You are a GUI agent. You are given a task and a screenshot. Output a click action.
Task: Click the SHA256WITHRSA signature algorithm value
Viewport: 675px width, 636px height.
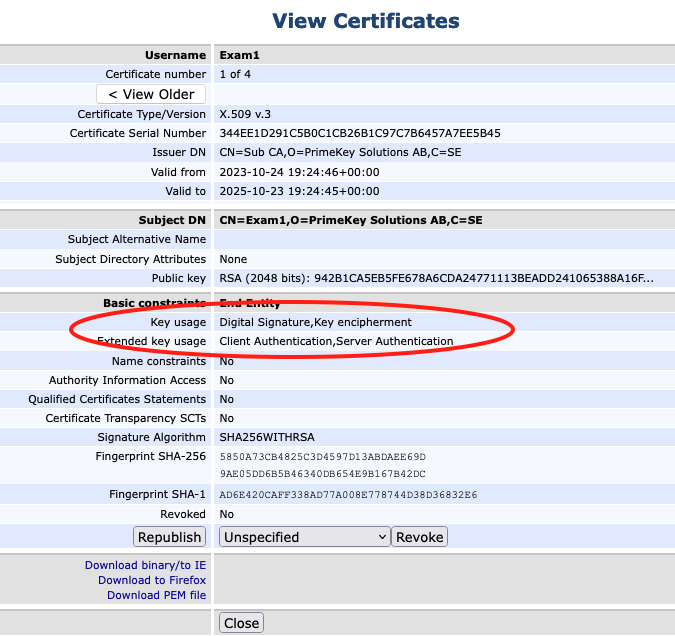[267, 437]
